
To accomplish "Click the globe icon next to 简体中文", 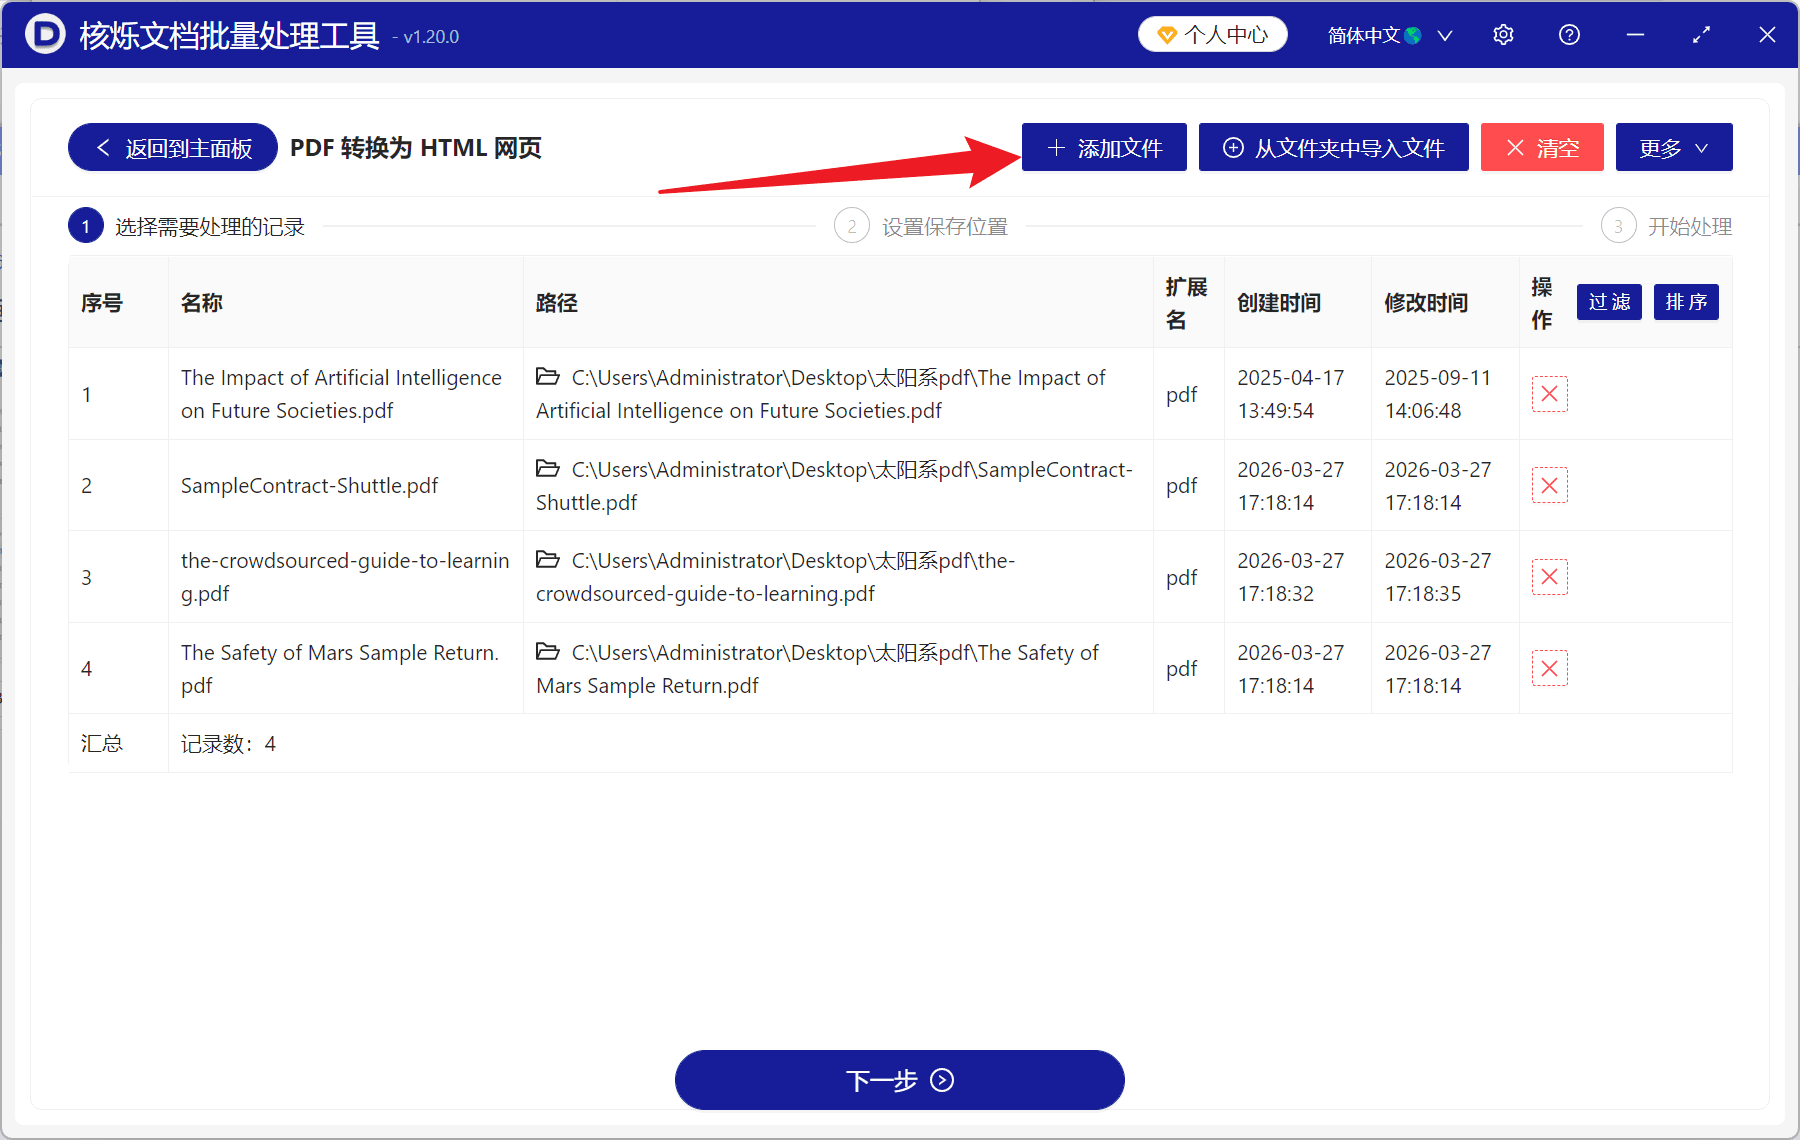I will tap(1413, 34).
